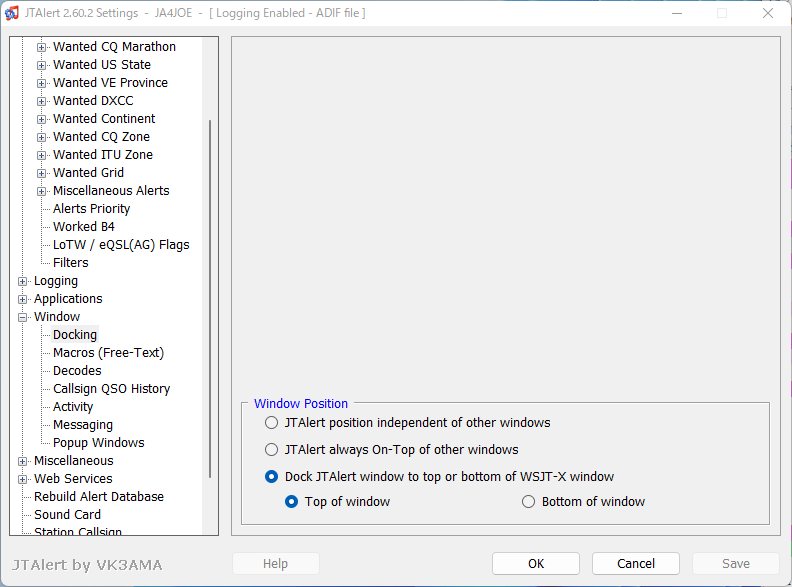Minimize the JTAlert Settings window
This screenshot has height=587, width=792.
coord(677,13)
